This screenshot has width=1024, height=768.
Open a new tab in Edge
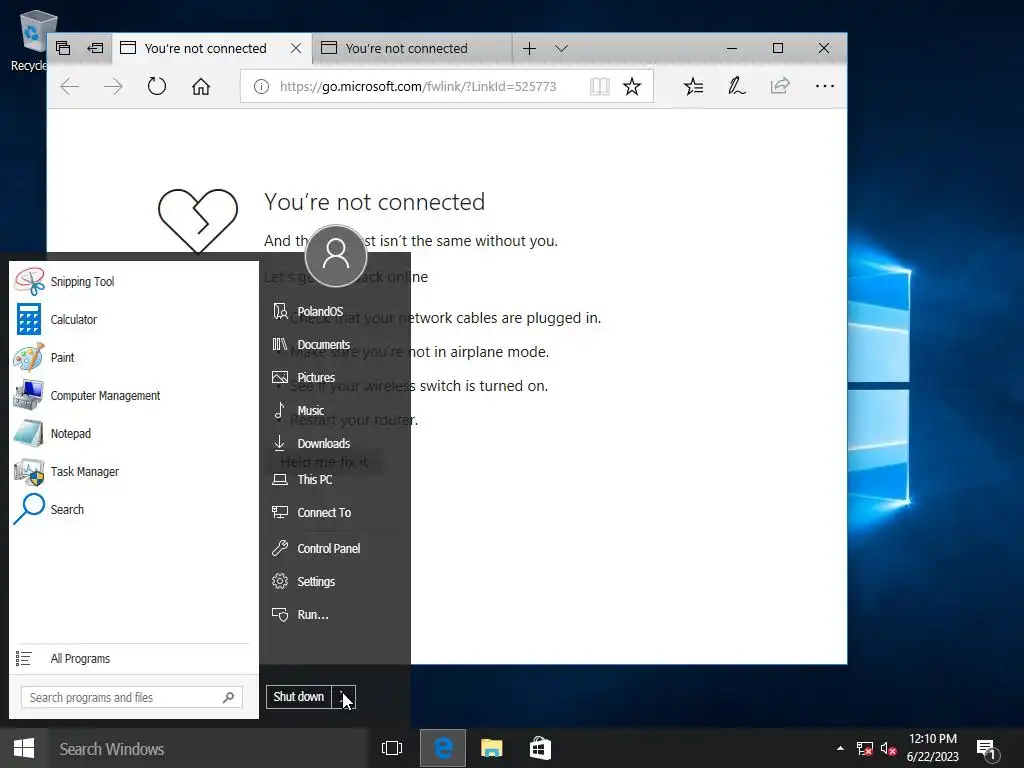[x=530, y=48]
